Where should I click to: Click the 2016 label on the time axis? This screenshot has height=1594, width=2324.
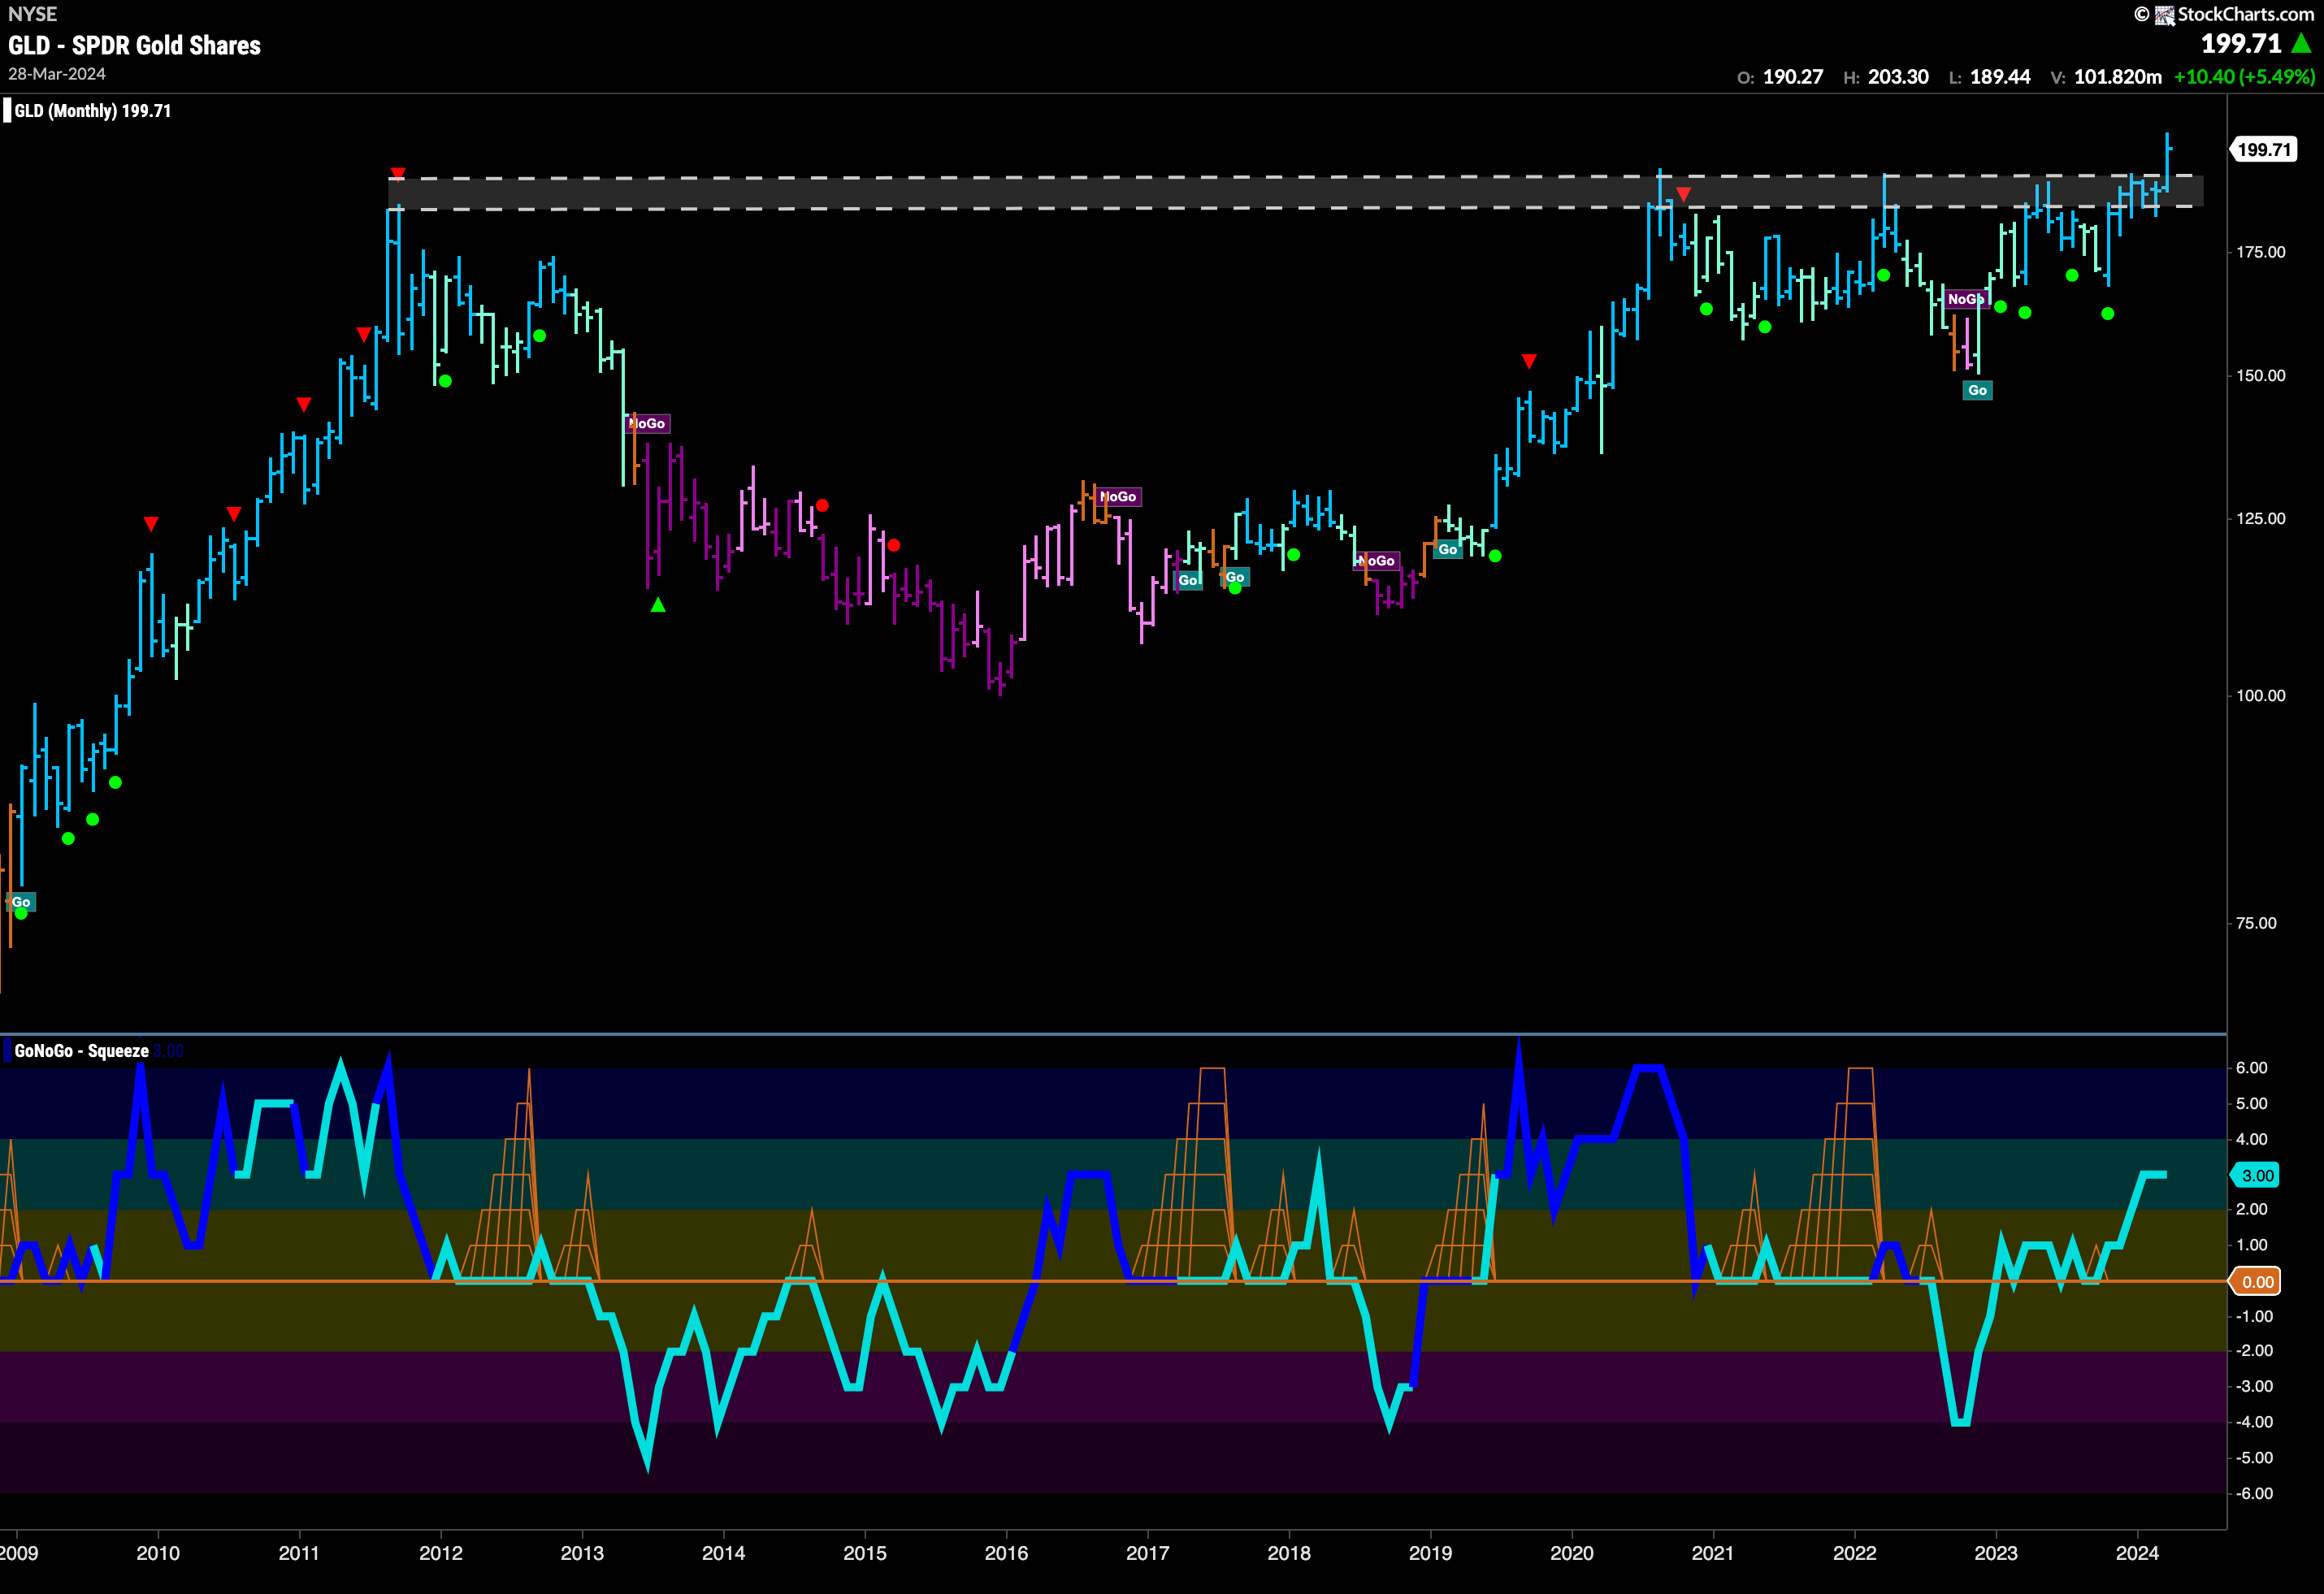click(1006, 1553)
